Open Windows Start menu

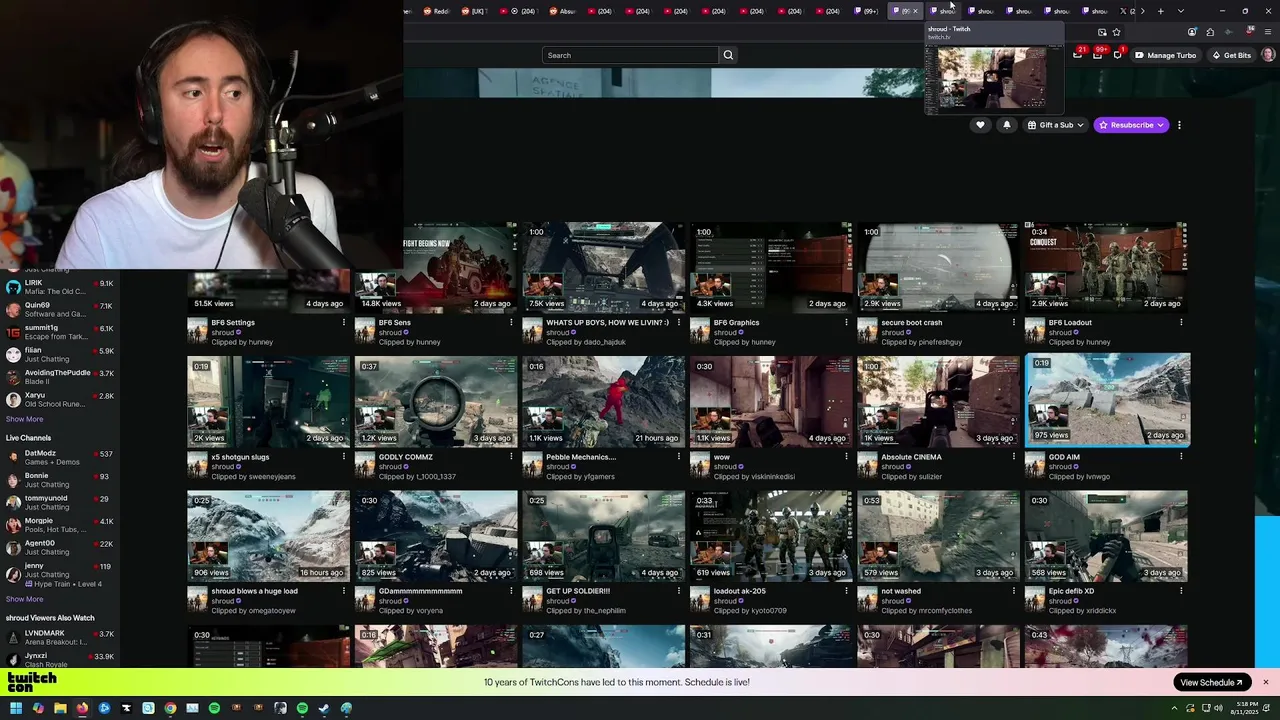click(16, 708)
